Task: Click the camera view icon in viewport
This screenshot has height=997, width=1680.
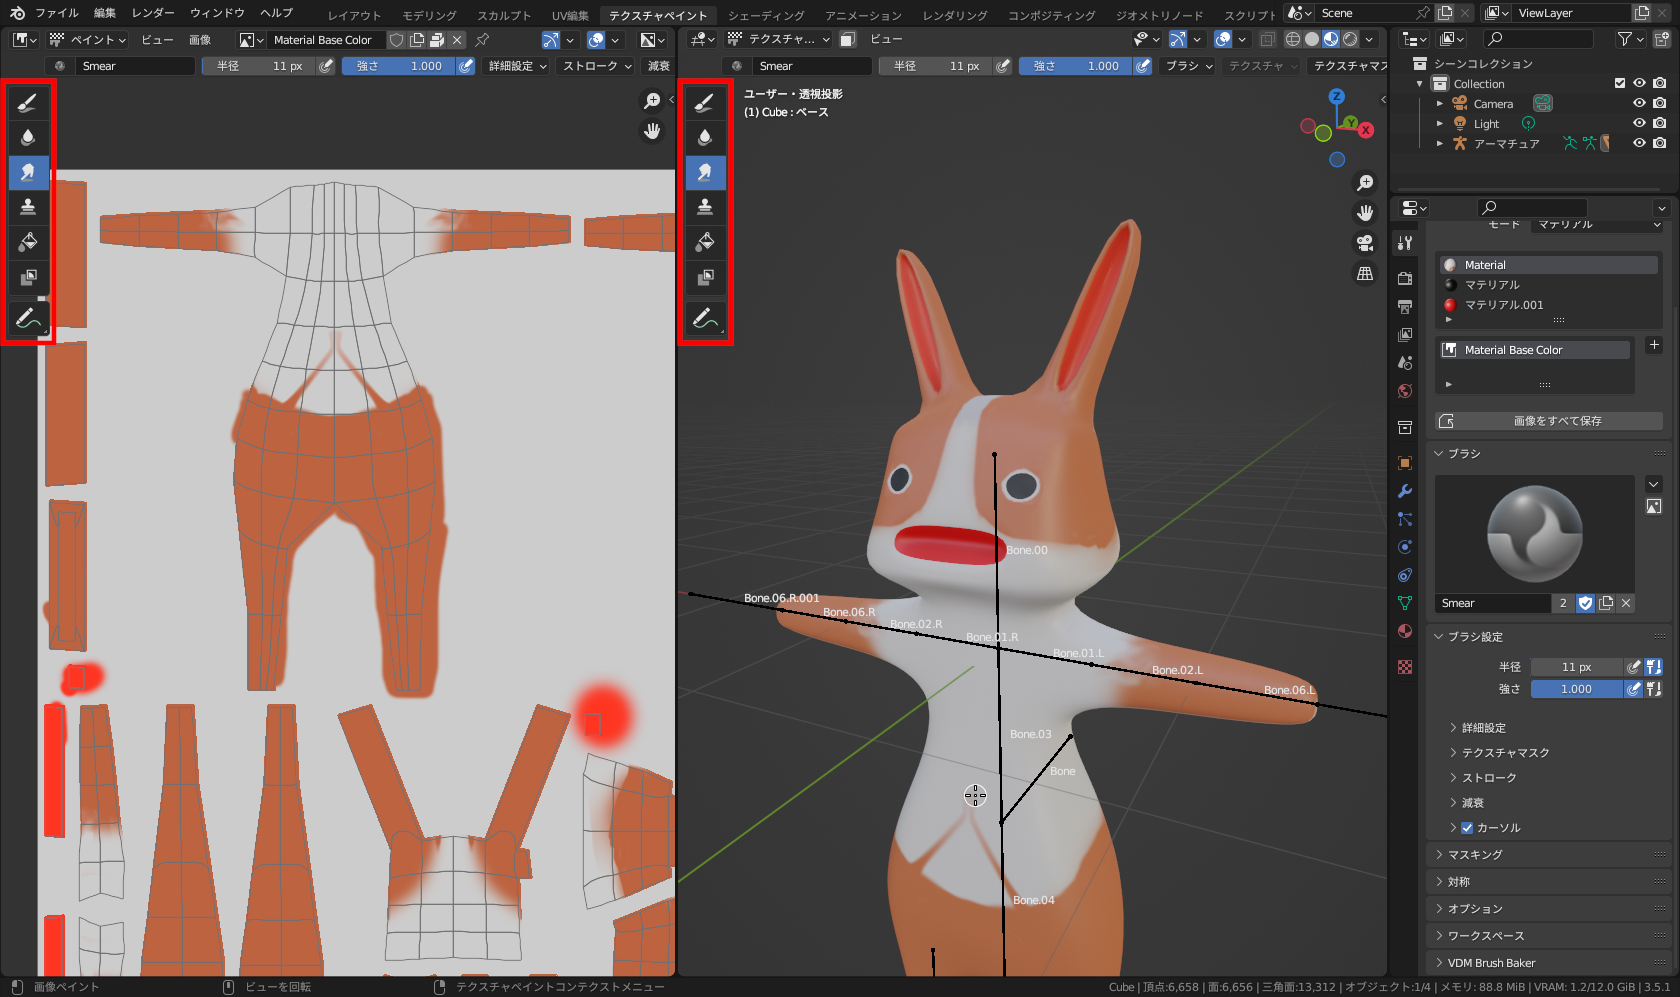Action: pos(1365,243)
